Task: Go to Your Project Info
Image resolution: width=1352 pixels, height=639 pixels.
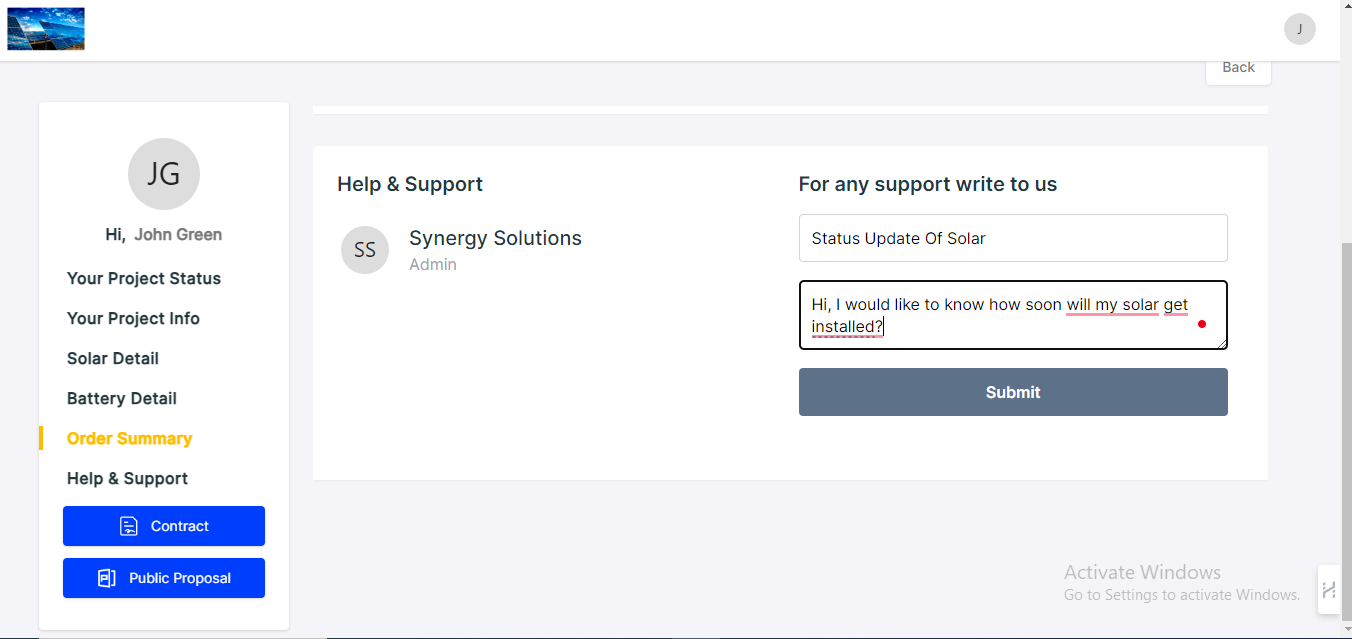Action: [x=133, y=318]
